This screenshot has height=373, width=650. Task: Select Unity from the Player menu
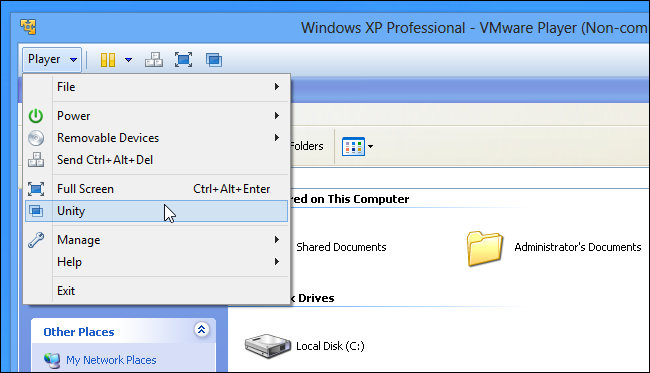click(x=156, y=211)
